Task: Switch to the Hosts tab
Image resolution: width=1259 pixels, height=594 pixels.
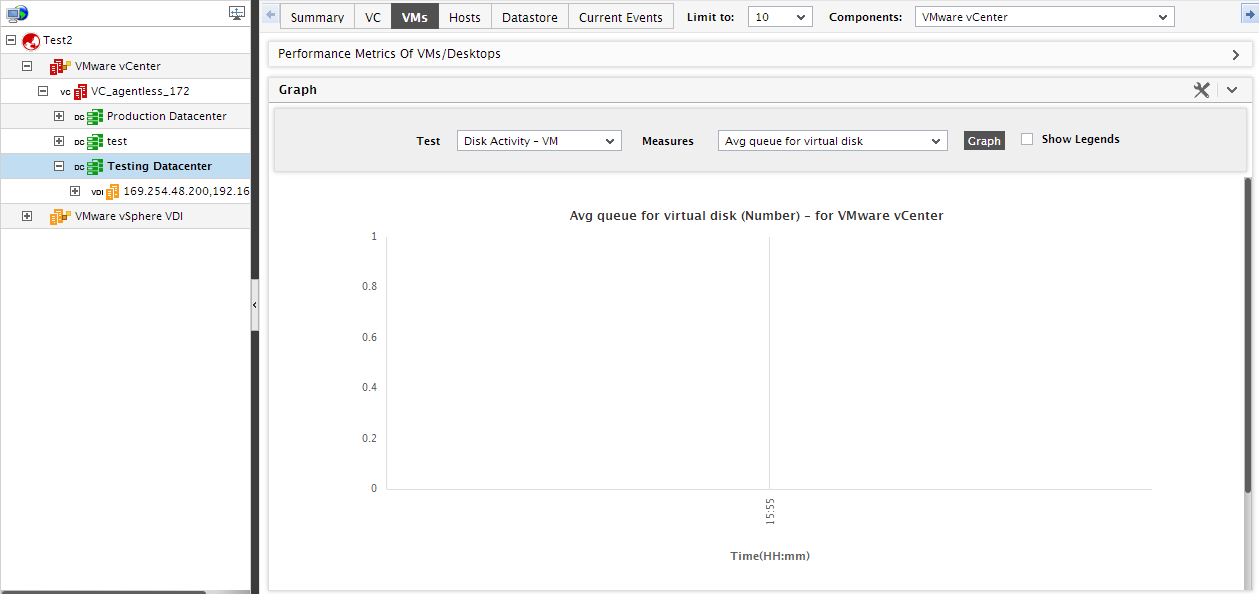Action: click(x=465, y=17)
